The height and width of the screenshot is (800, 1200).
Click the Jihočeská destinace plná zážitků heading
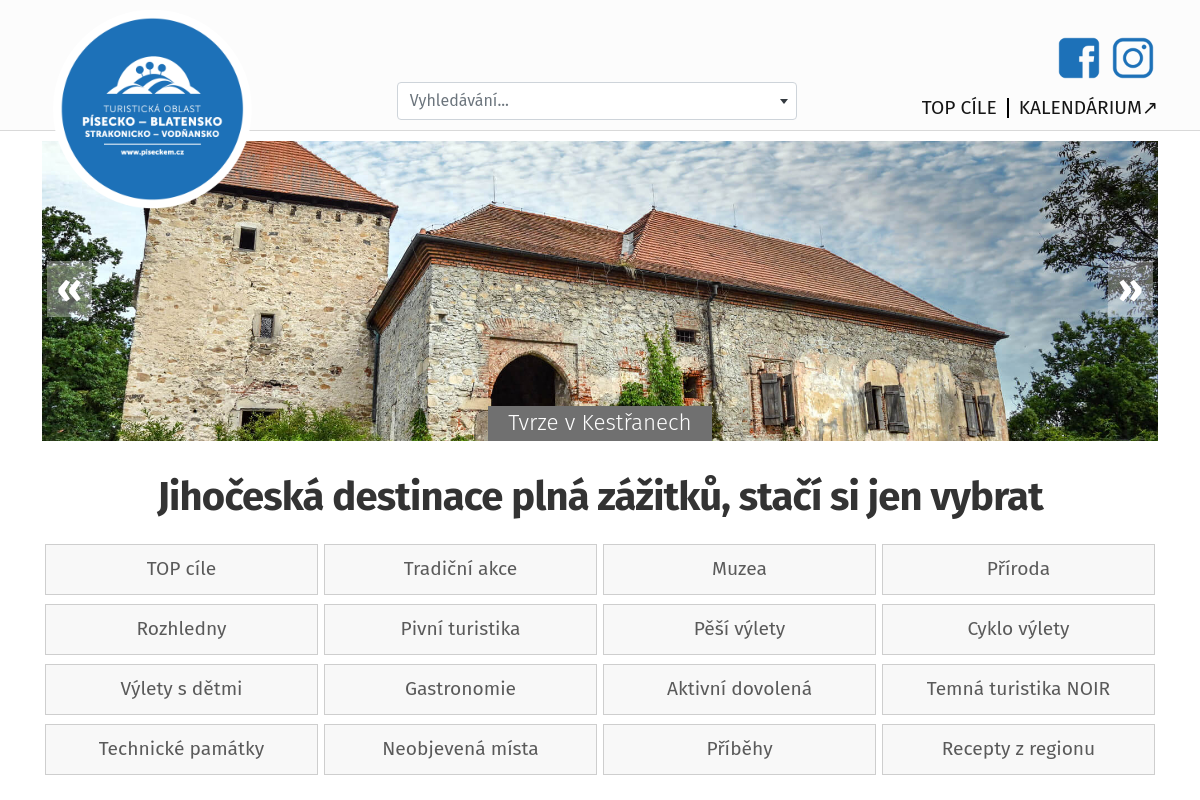point(600,497)
